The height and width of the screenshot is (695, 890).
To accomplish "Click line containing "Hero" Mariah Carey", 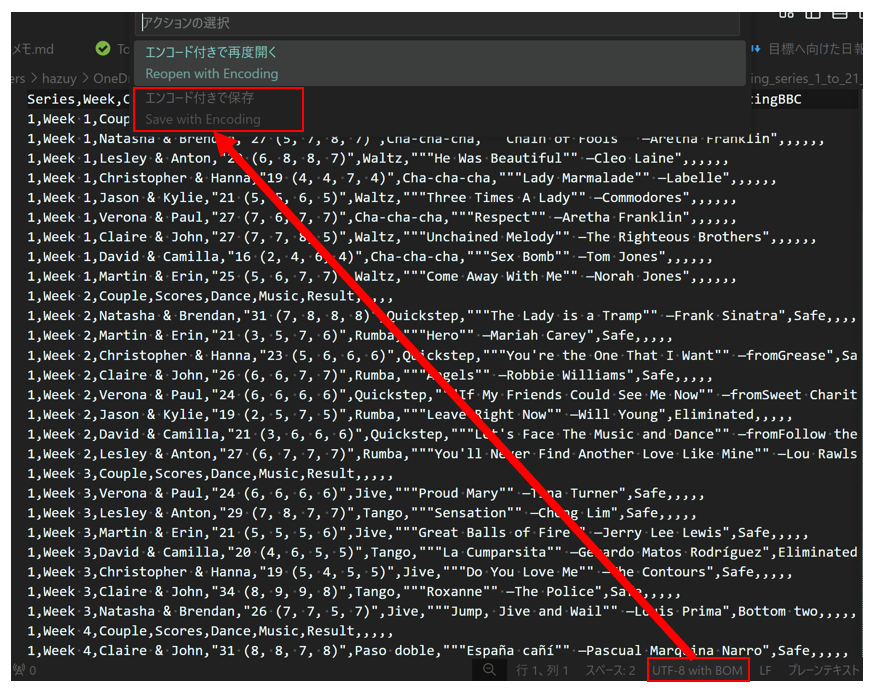I will coord(350,336).
